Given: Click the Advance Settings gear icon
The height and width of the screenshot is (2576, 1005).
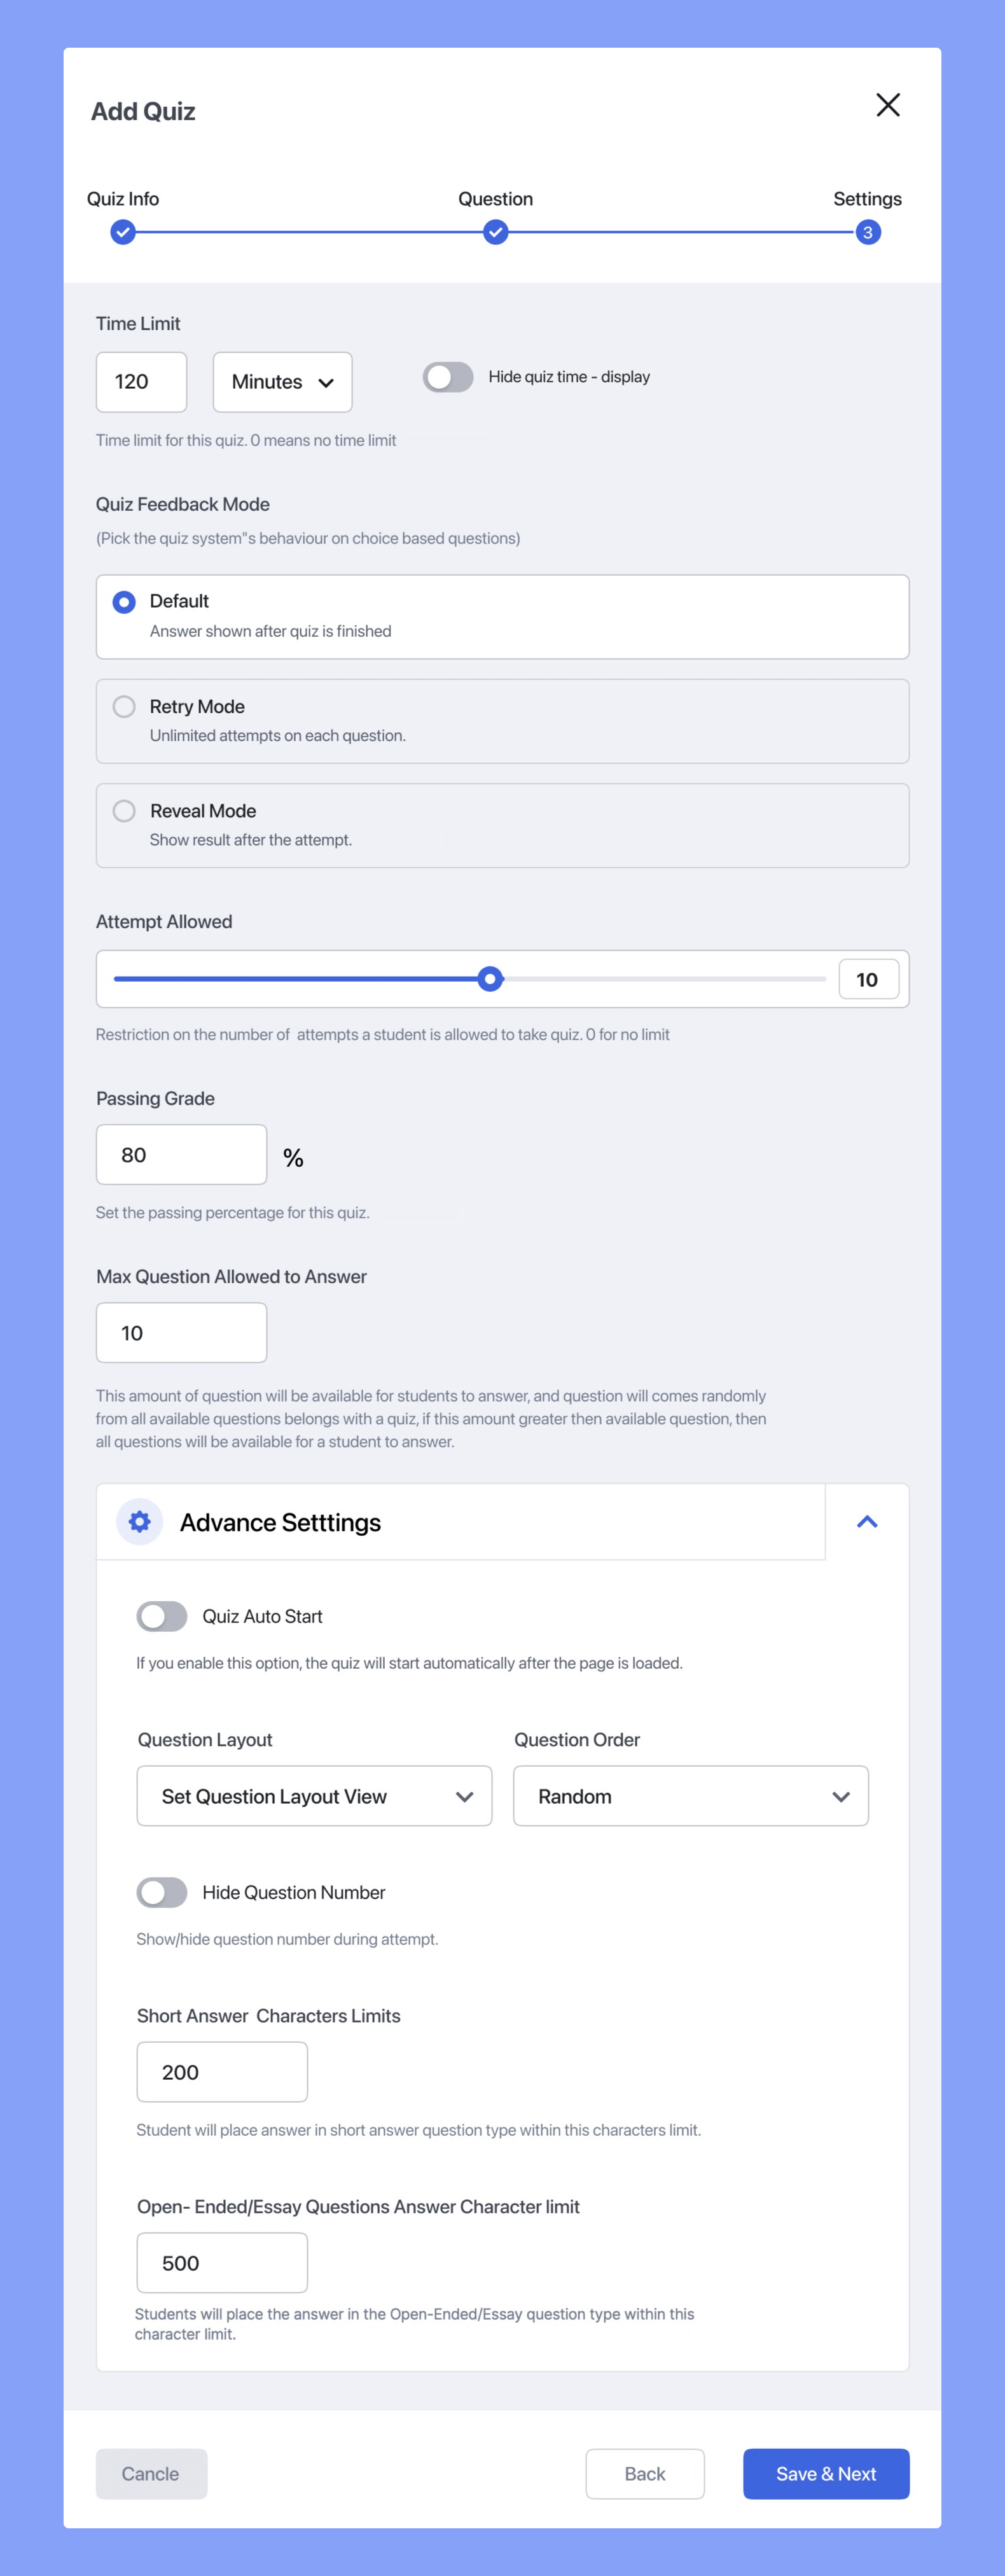Looking at the screenshot, I should [140, 1521].
